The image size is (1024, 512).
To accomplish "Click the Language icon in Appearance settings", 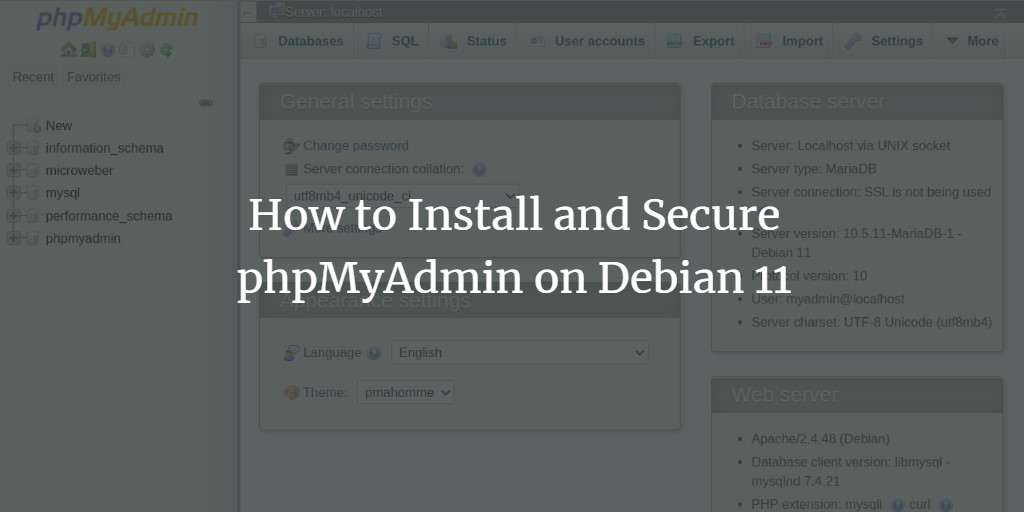I will (291, 353).
